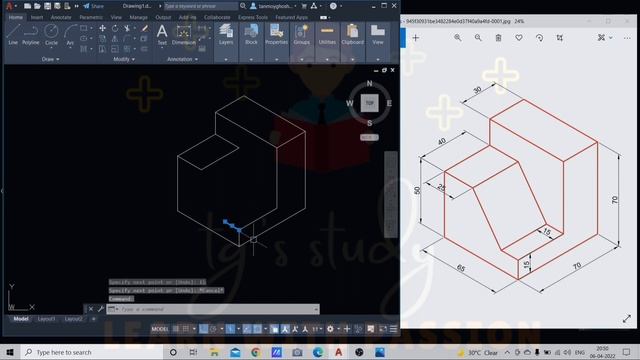Click the search magnifier in AutoCAD title bar

pyautogui.click(x=243, y=6)
